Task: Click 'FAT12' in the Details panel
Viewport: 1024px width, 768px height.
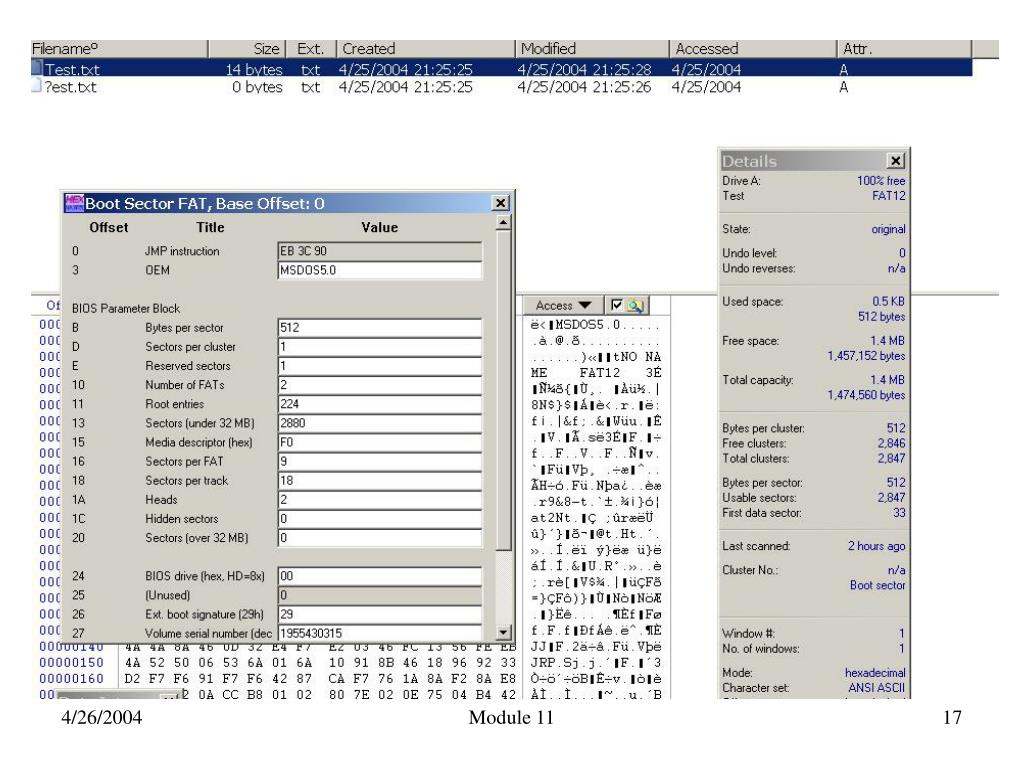Action: 889,195
